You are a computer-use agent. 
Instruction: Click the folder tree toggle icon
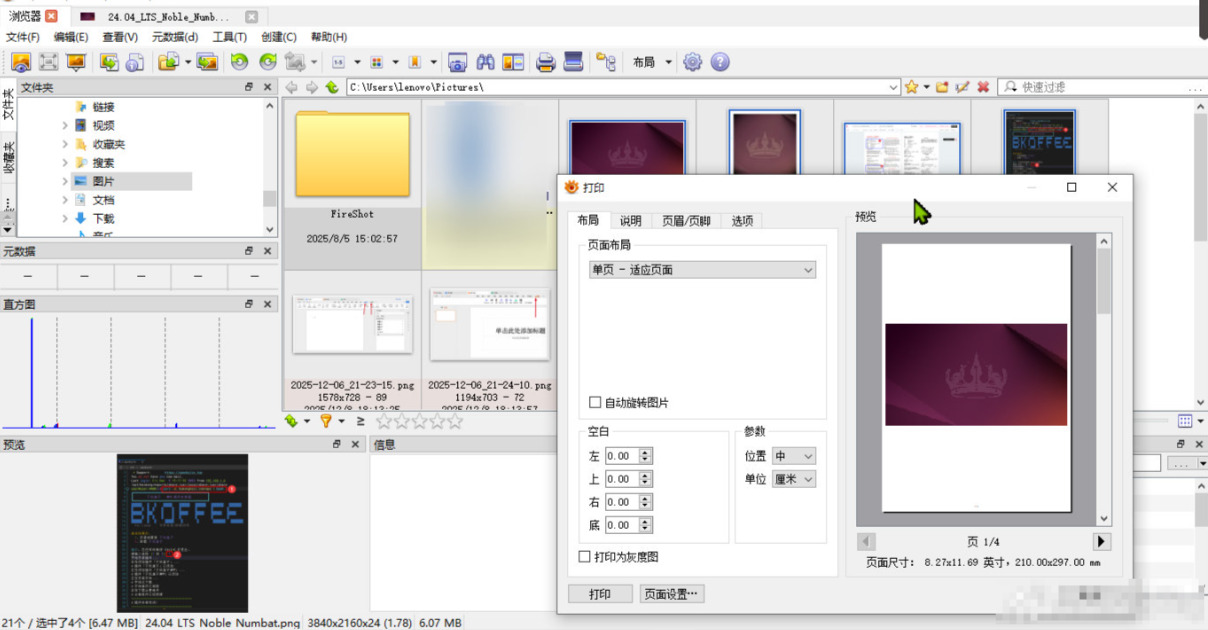coord(605,62)
